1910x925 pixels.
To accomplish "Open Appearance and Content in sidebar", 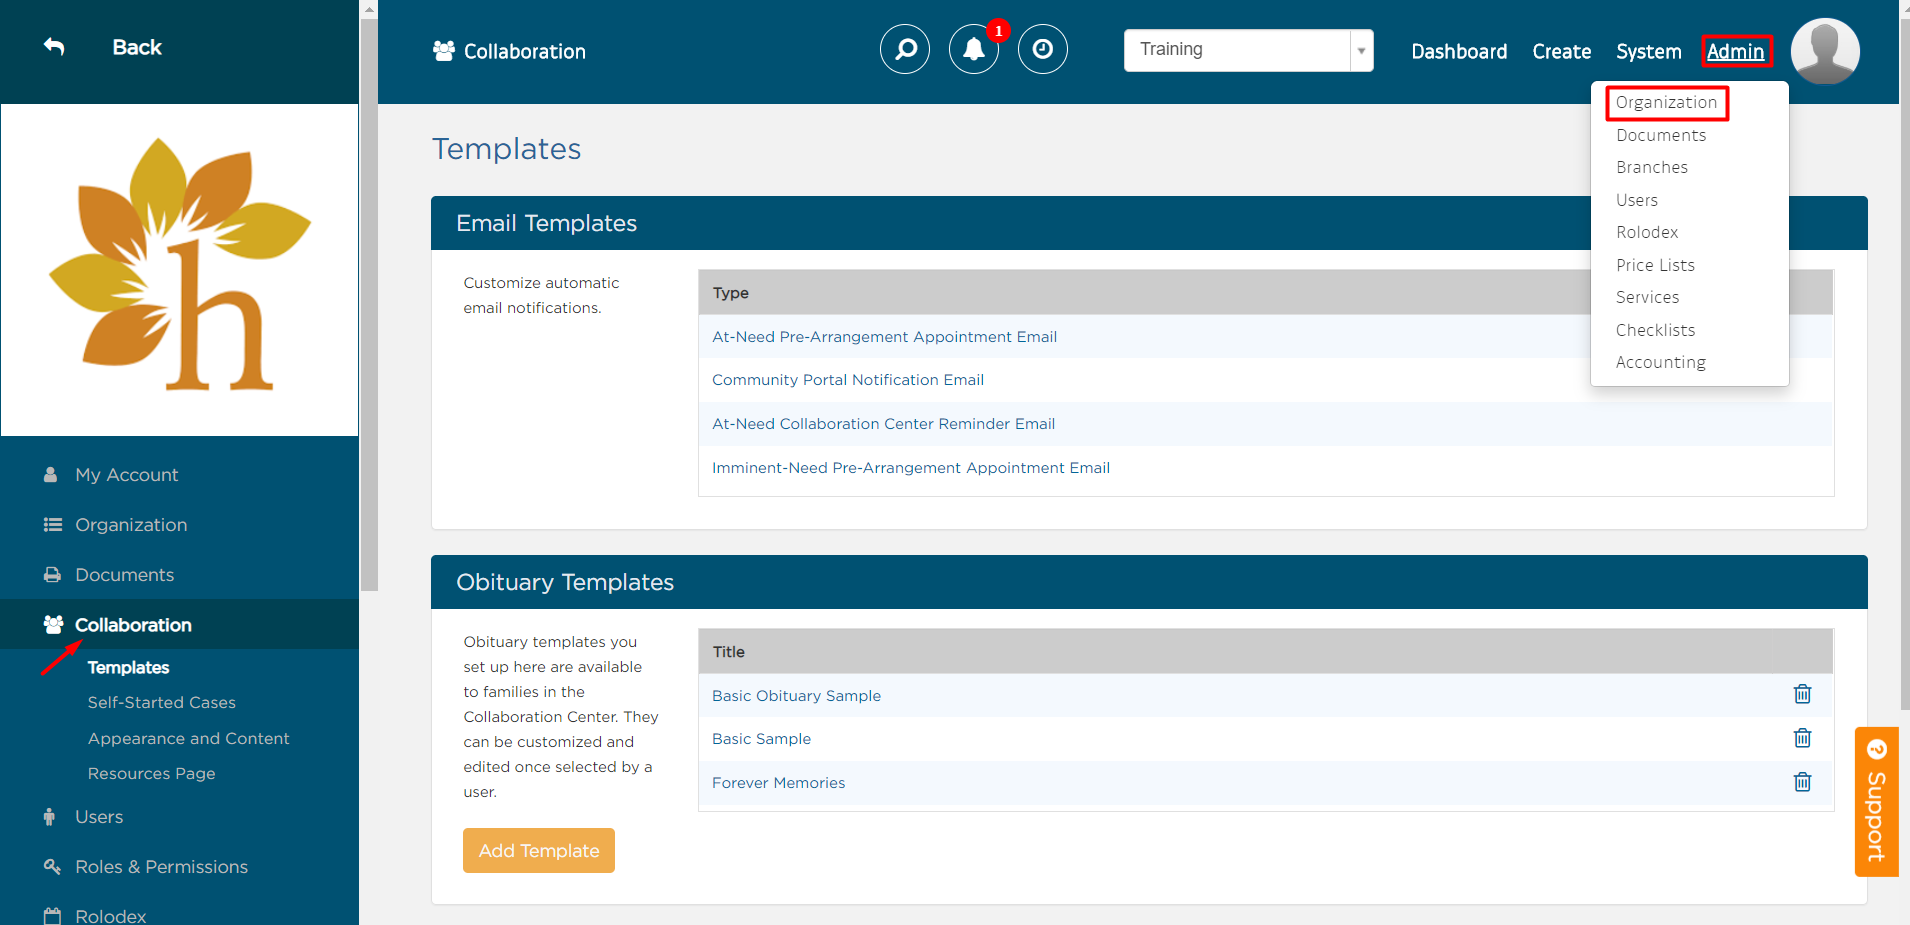I will pyautogui.click(x=188, y=738).
